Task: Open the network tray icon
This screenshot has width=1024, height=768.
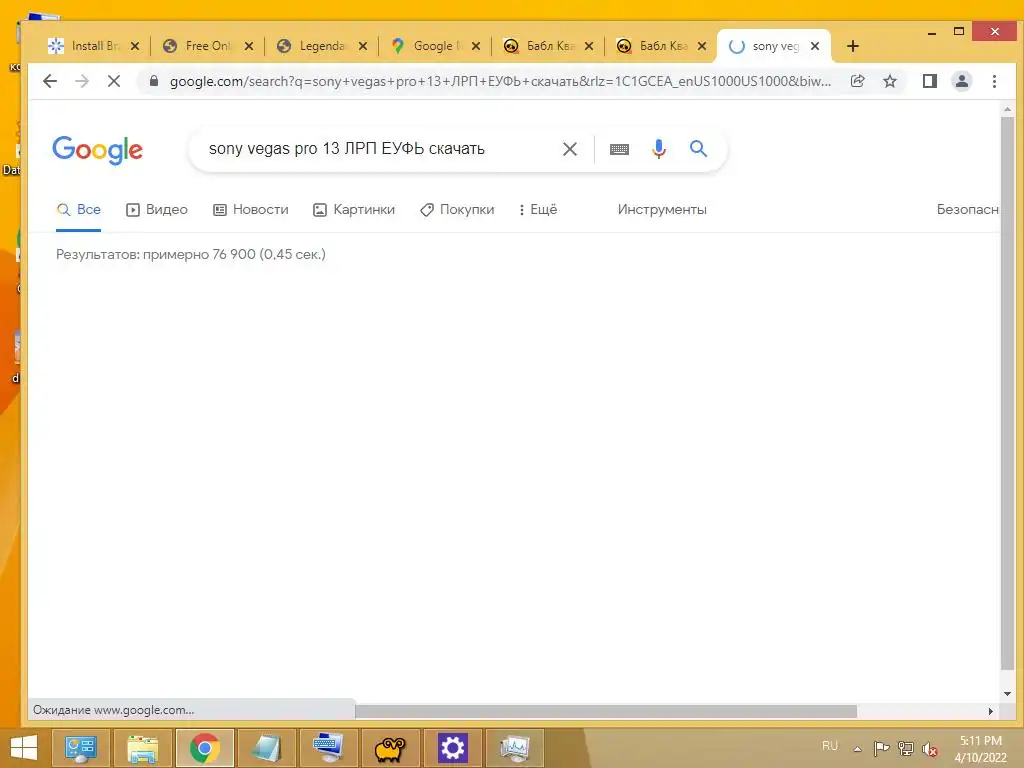Action: (906, 748)
